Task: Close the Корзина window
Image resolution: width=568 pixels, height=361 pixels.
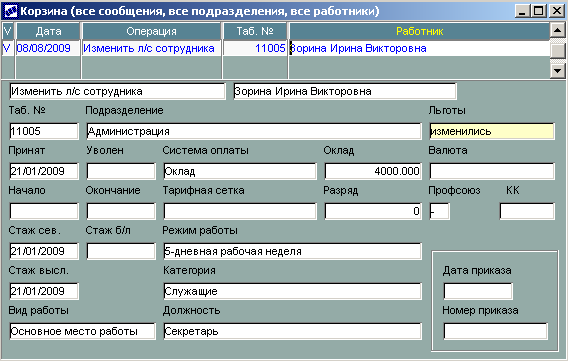Action: pos(557,11)
